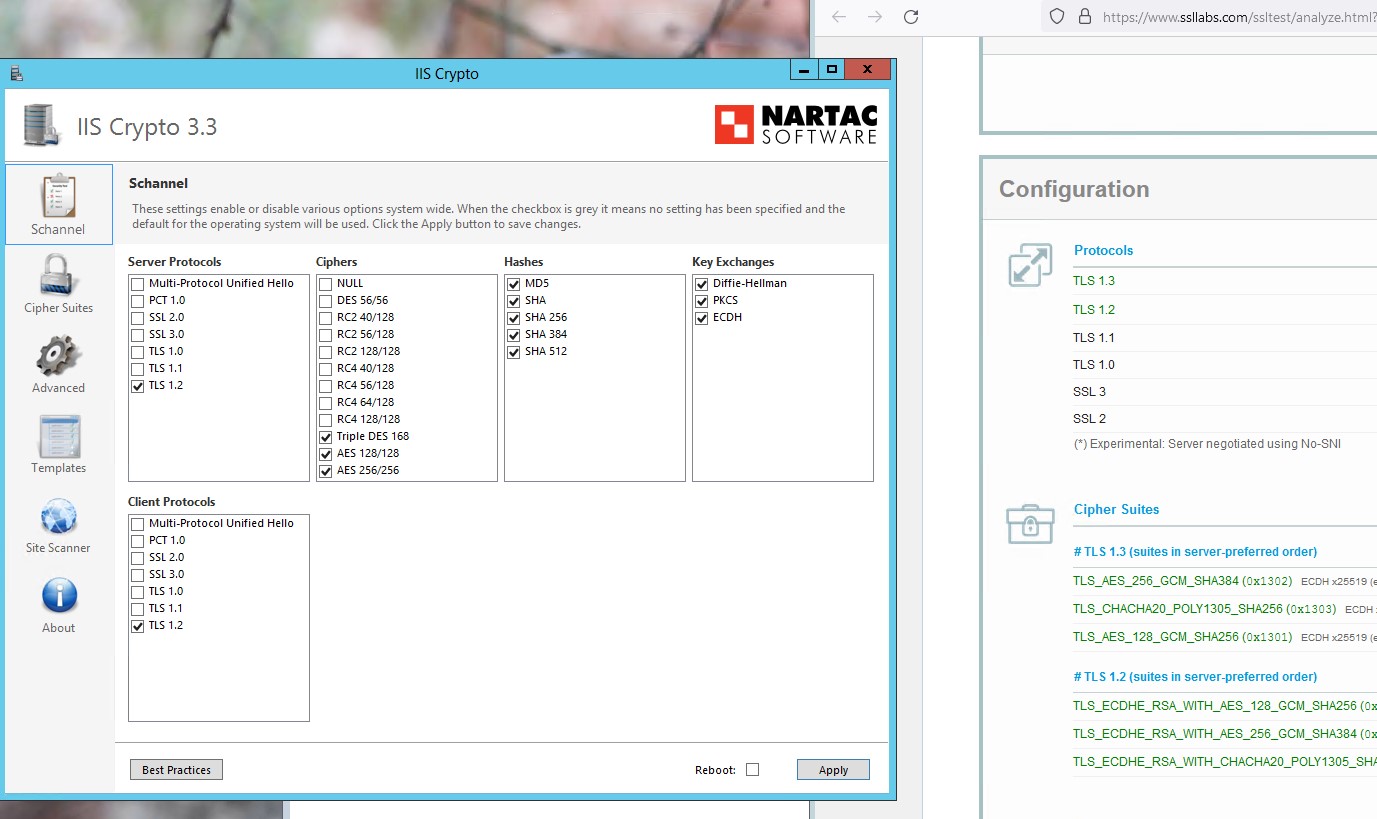Toggle the NULL cipher checkbox
The width and height of the screenshot is (1377, 819).
pos(326,284)
